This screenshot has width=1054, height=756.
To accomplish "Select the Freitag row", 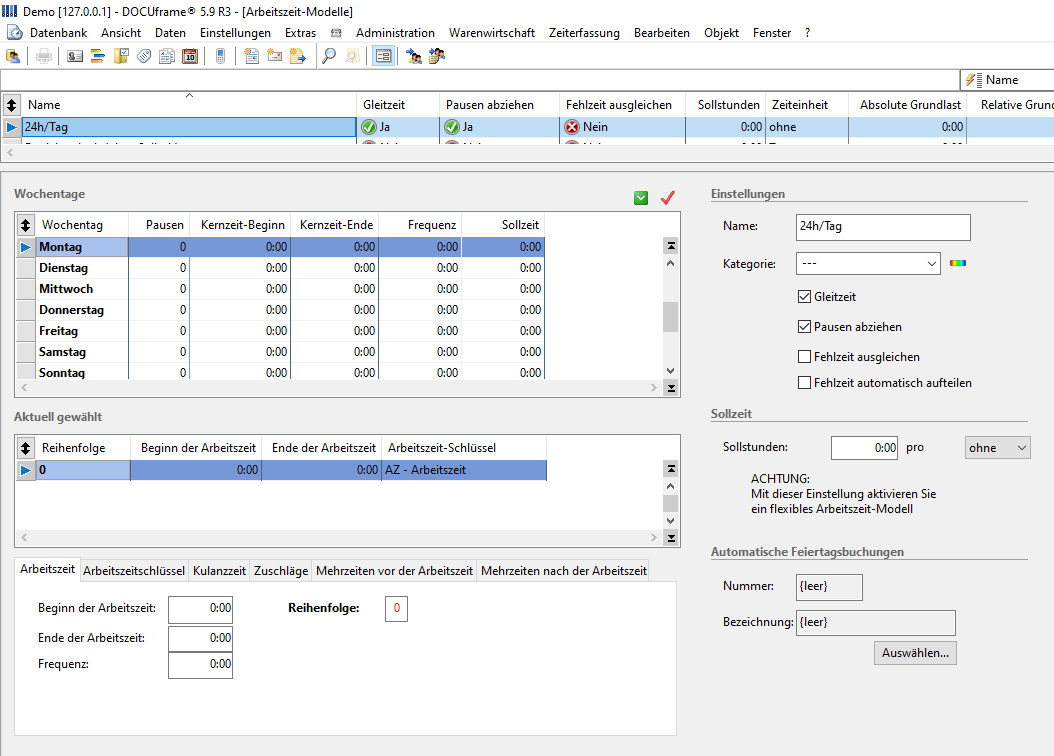I will tap(280, 331).
